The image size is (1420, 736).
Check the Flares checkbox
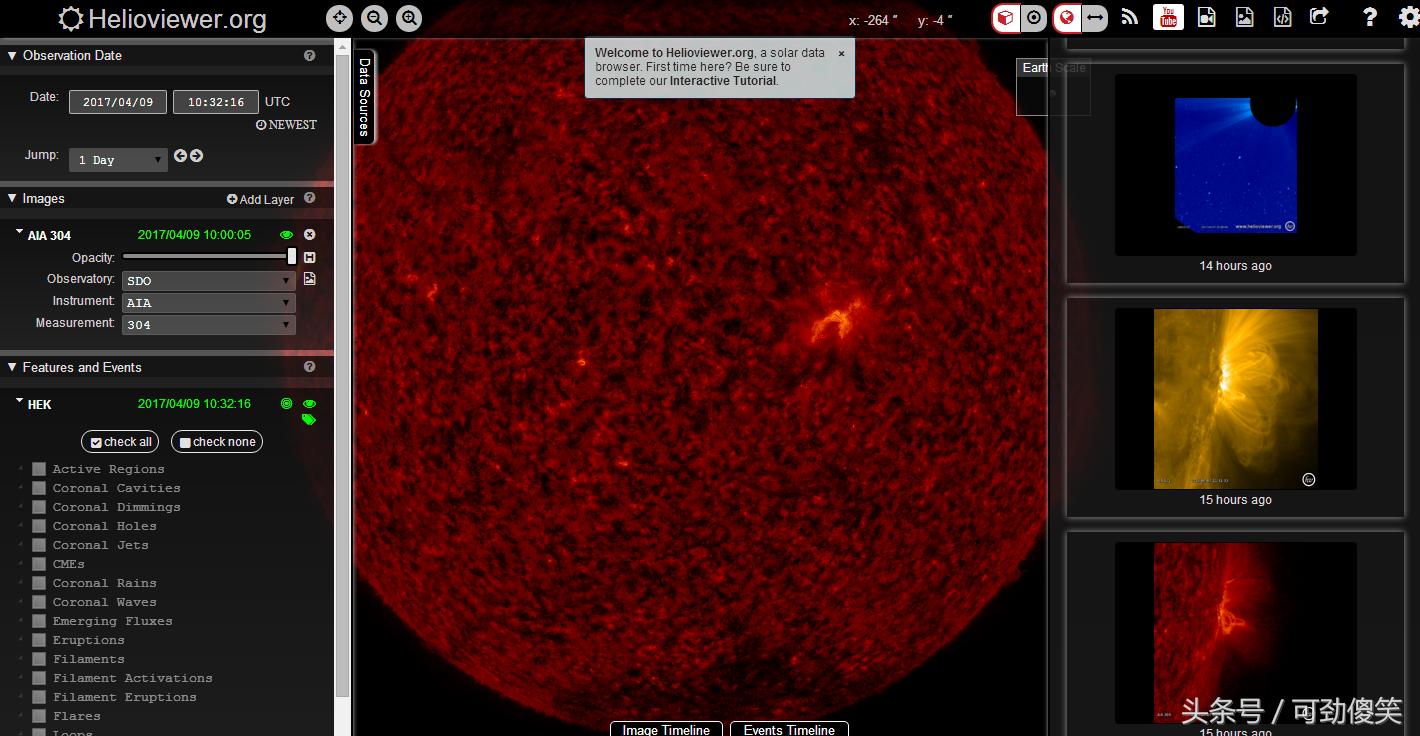(x=39, y=716)
